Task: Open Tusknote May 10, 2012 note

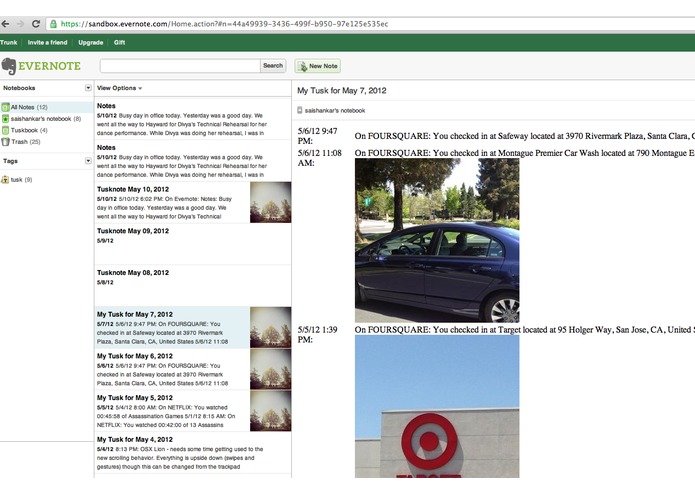Action: click(193, 202)
